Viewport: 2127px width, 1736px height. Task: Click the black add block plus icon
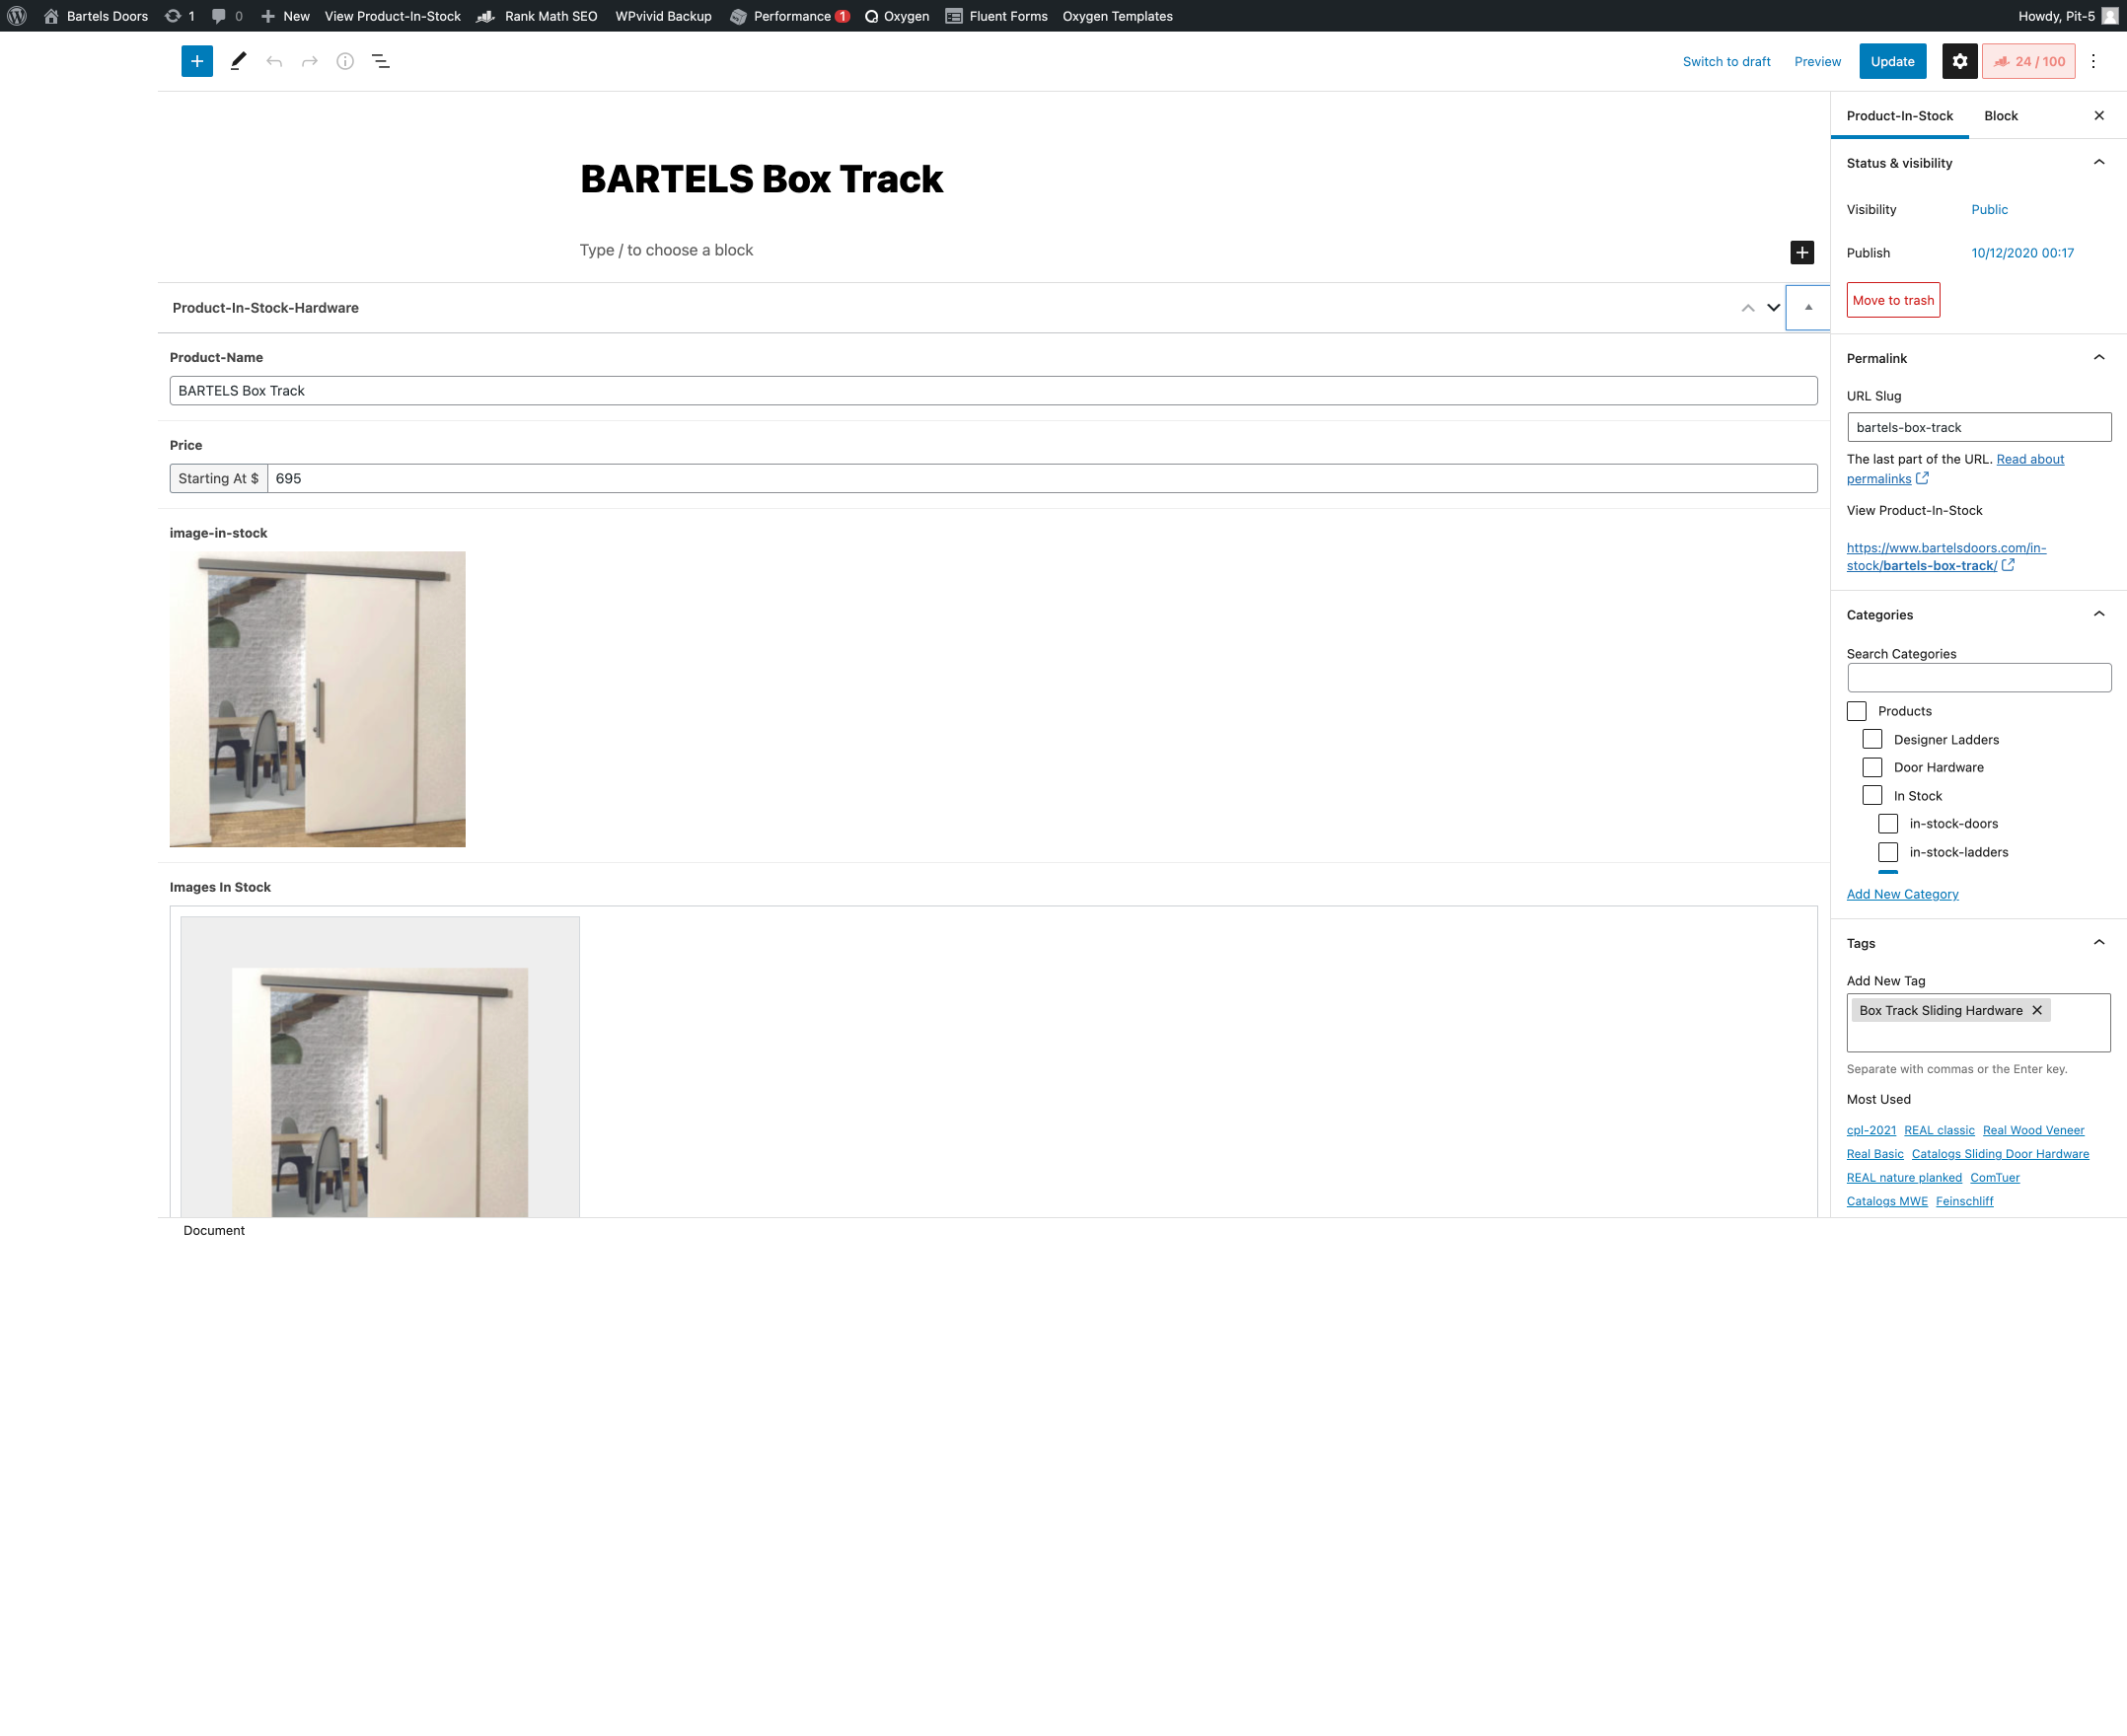point(1802,252)
